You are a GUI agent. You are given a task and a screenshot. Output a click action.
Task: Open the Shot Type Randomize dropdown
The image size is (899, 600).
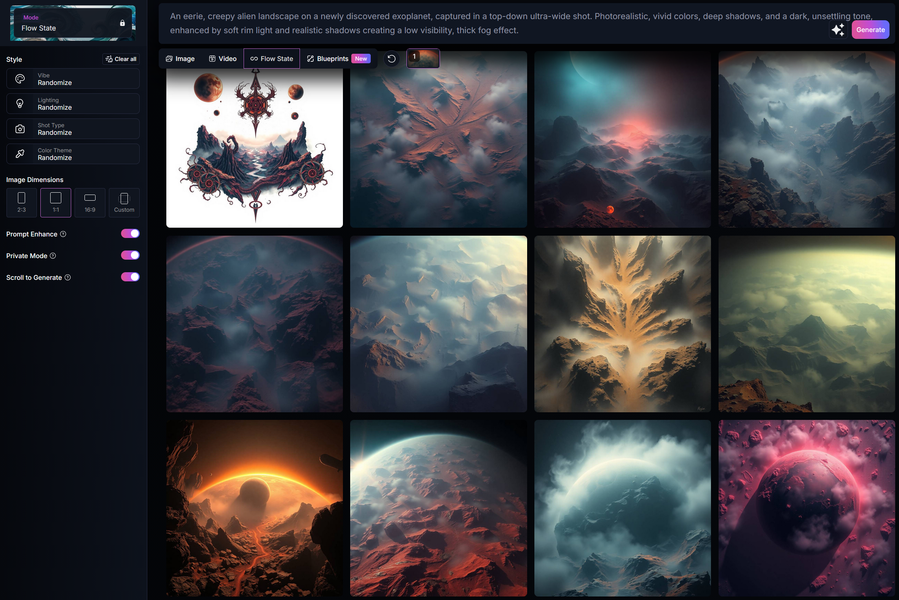(x=73, y=129)
